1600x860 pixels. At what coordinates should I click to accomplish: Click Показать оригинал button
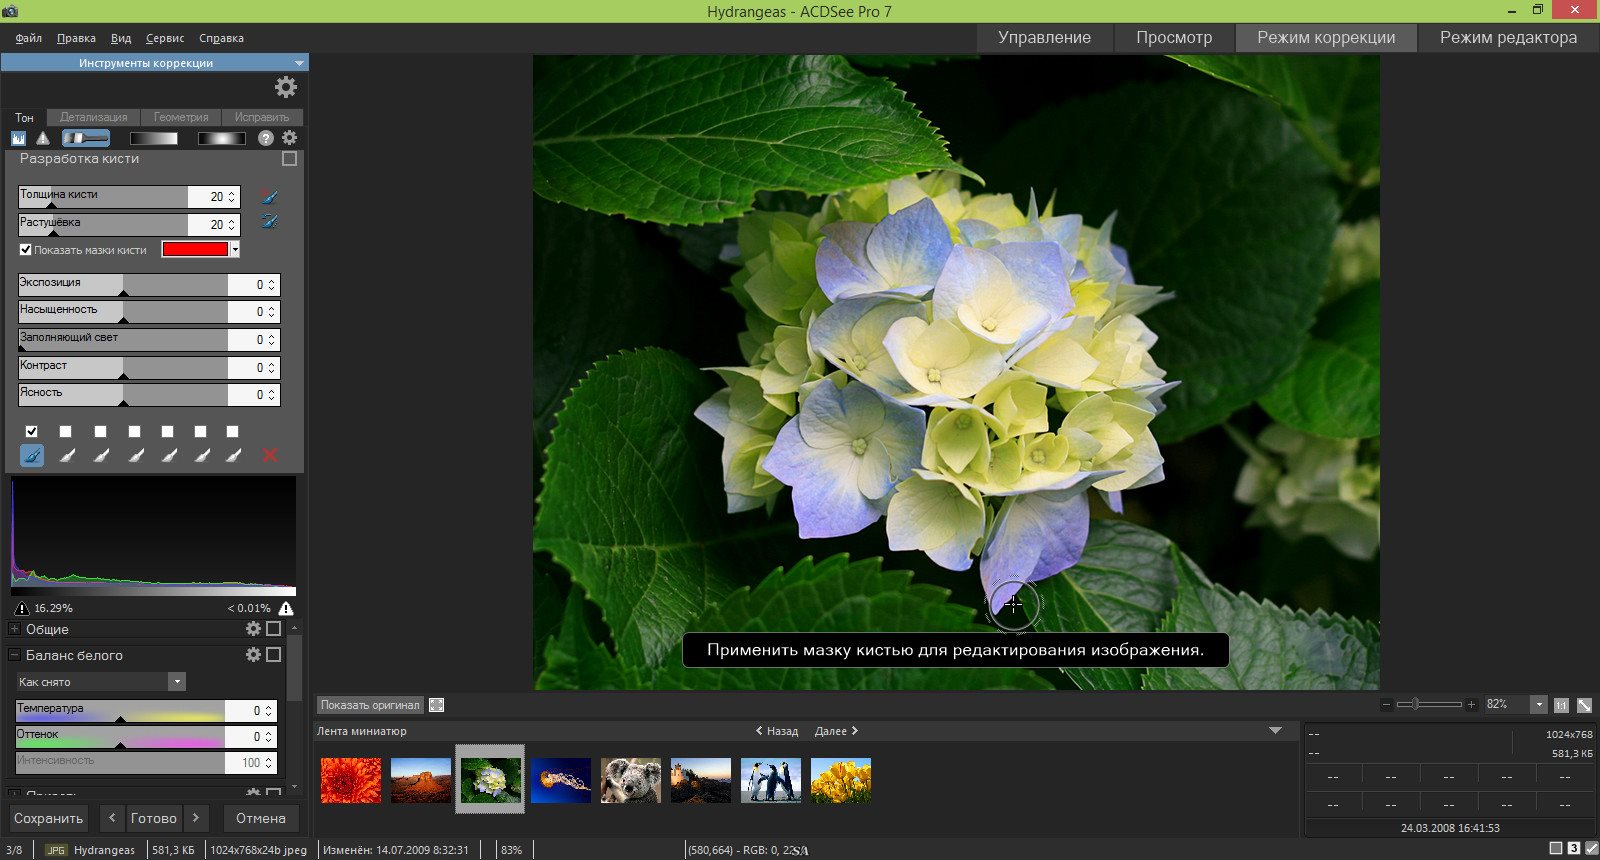[x=370, y=705]
